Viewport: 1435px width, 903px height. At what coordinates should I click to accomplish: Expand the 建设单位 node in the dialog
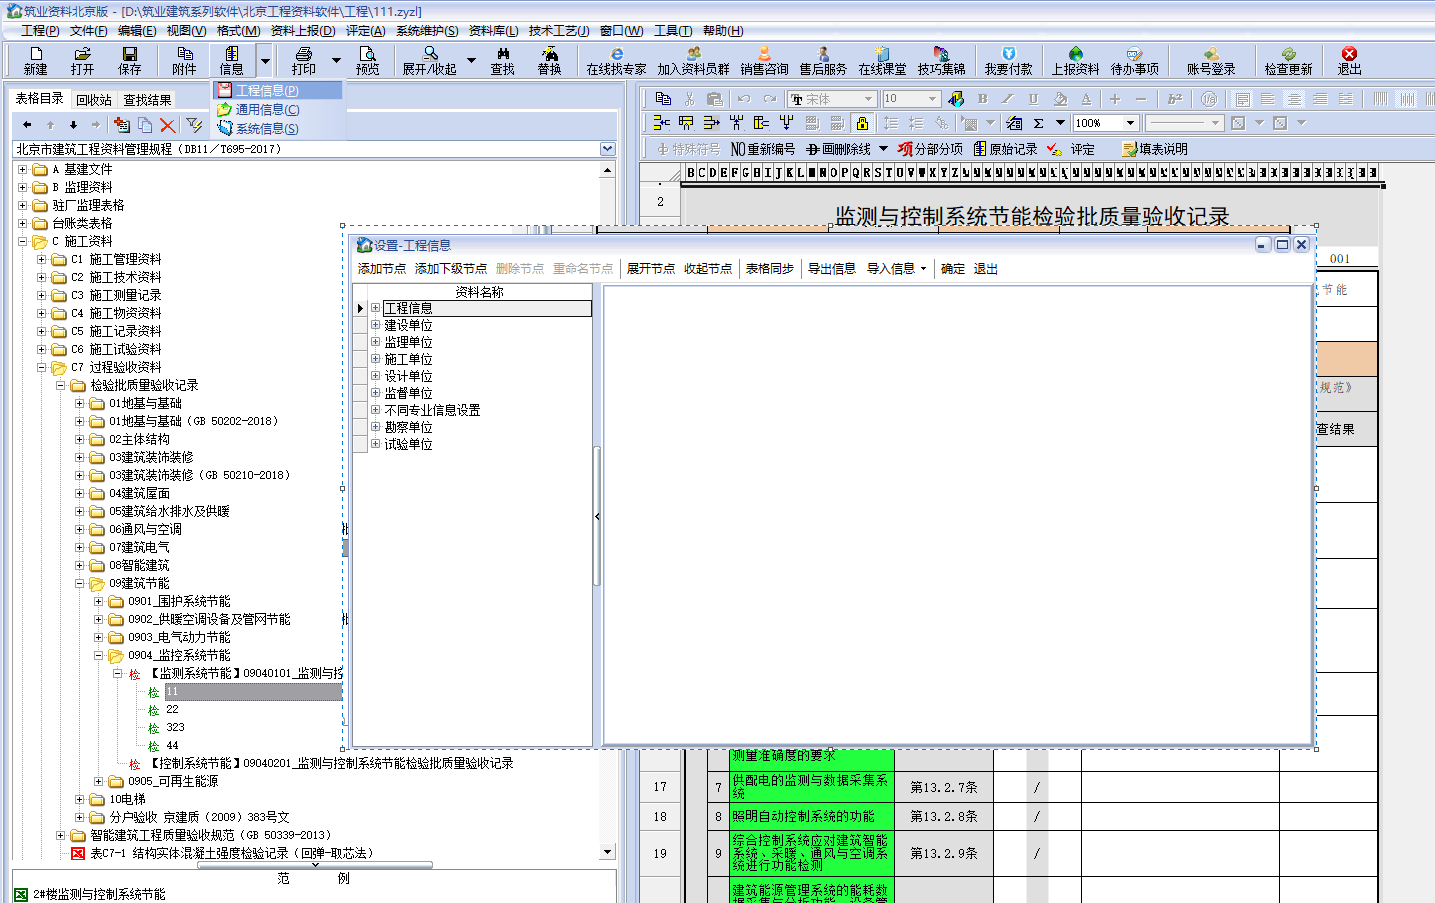point(376,325)
